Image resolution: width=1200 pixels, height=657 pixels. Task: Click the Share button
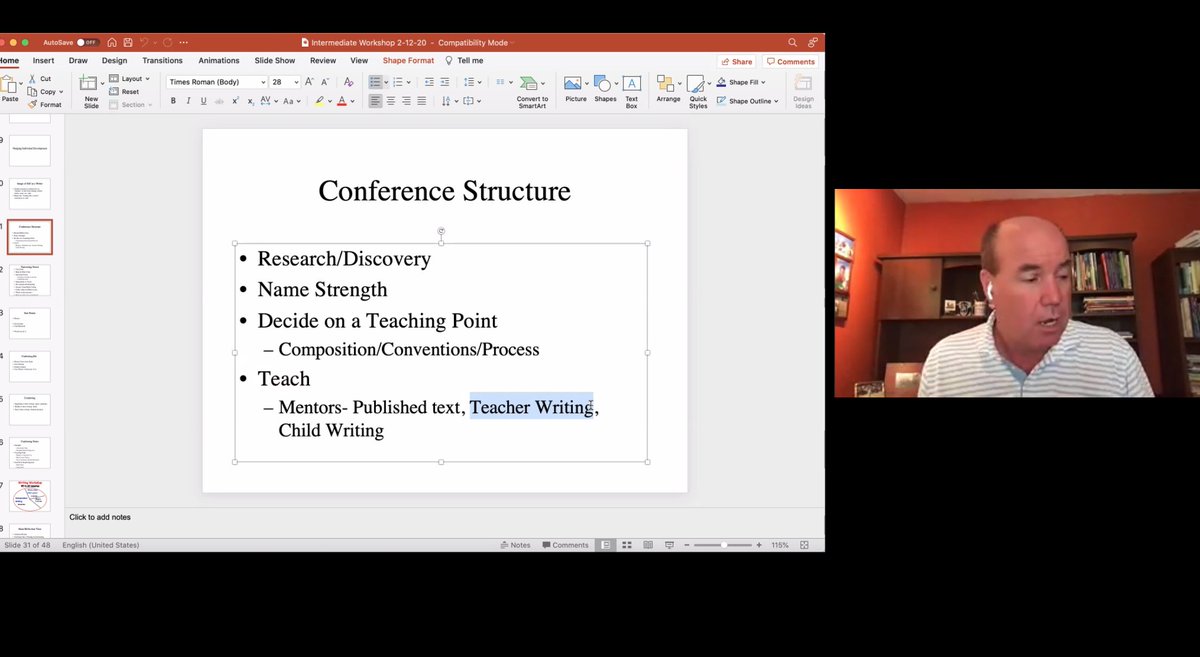click(736, 61)
